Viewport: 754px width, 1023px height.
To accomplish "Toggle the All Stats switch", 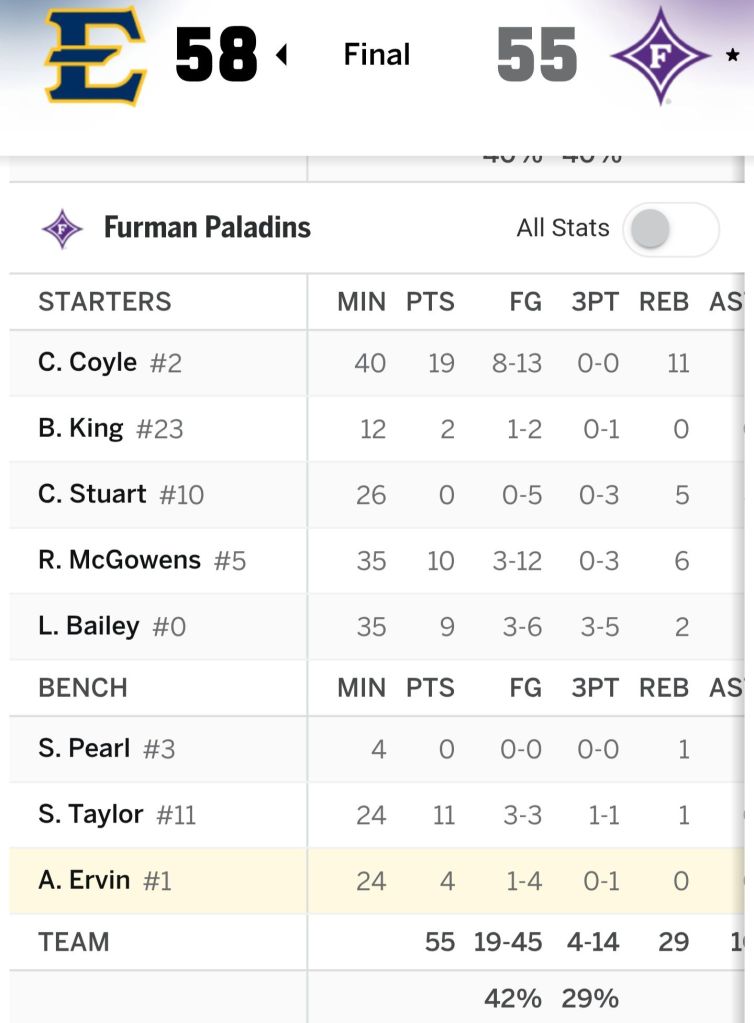I will point(670,229).
